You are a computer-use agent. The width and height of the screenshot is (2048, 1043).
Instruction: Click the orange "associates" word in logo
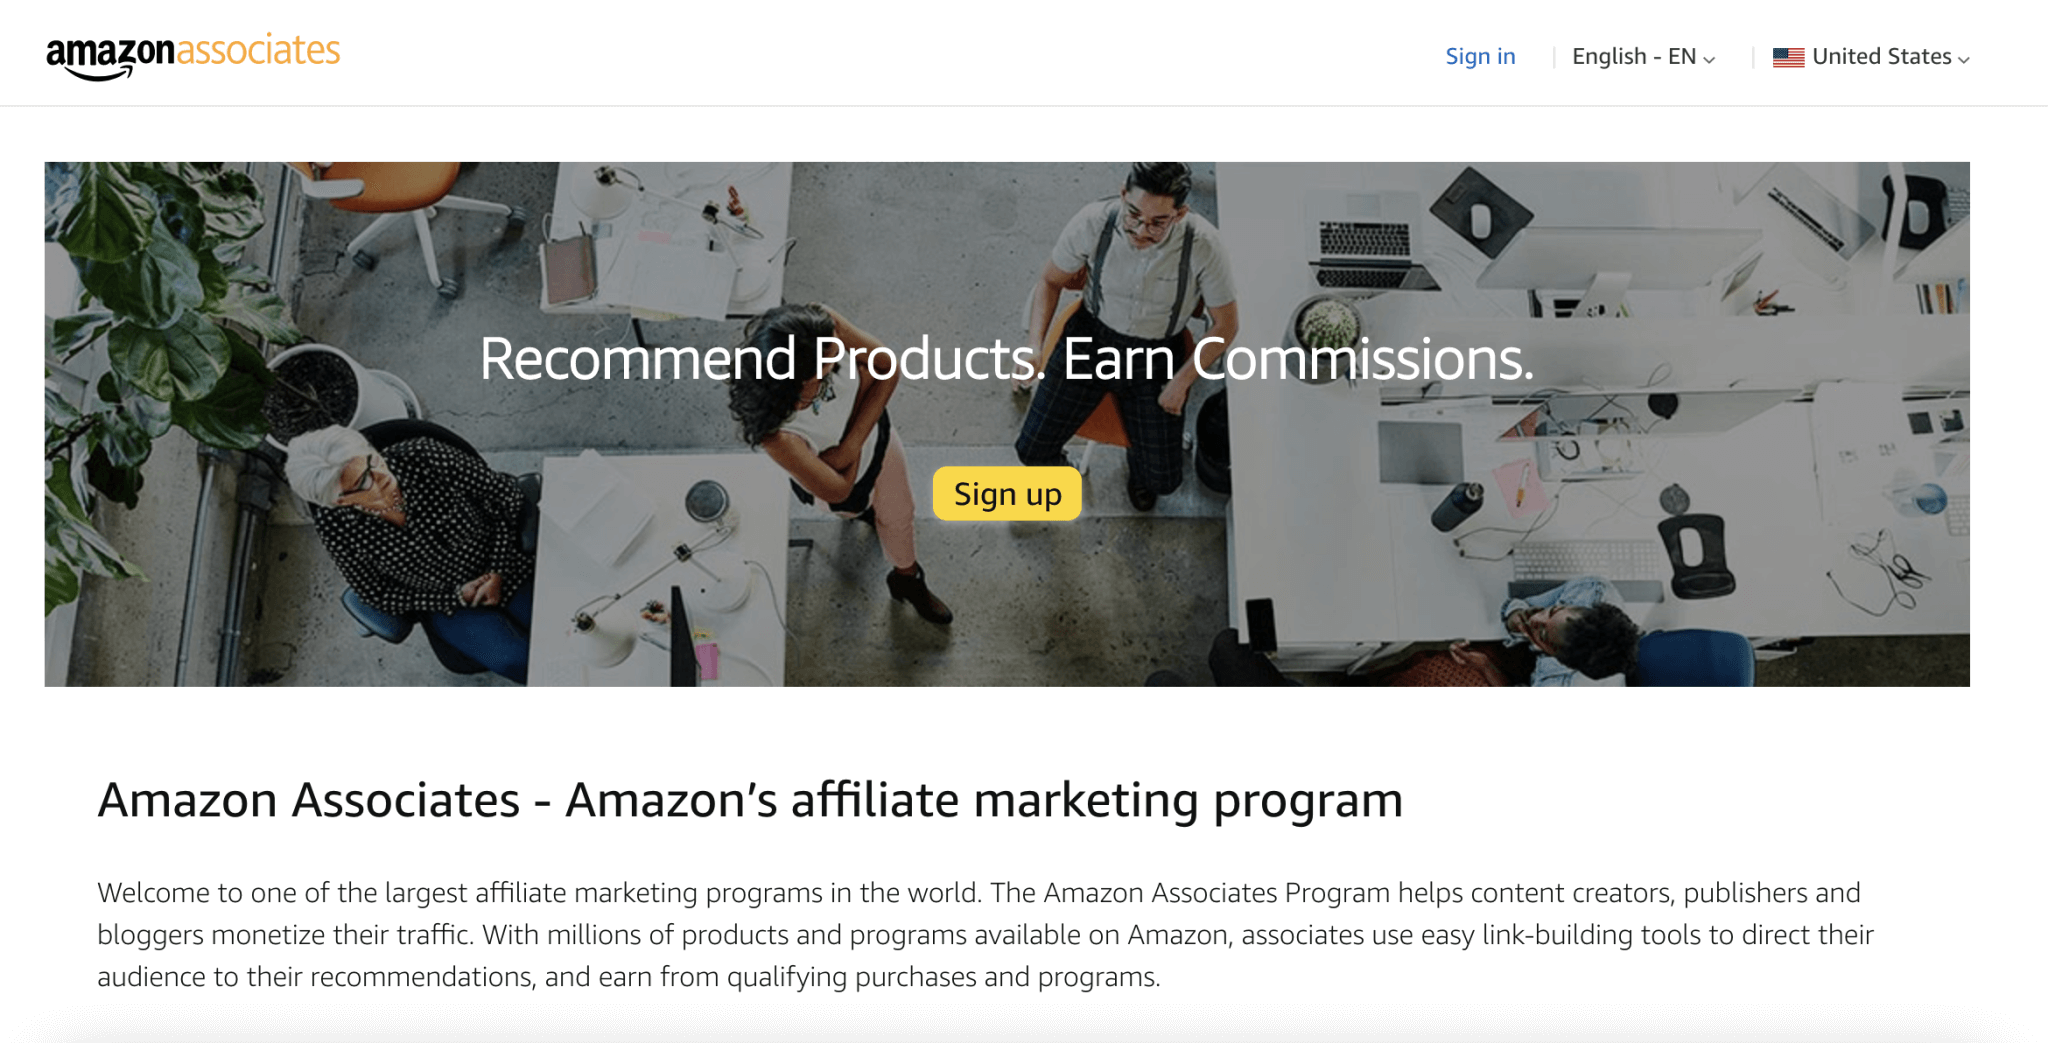coord(258,50)
